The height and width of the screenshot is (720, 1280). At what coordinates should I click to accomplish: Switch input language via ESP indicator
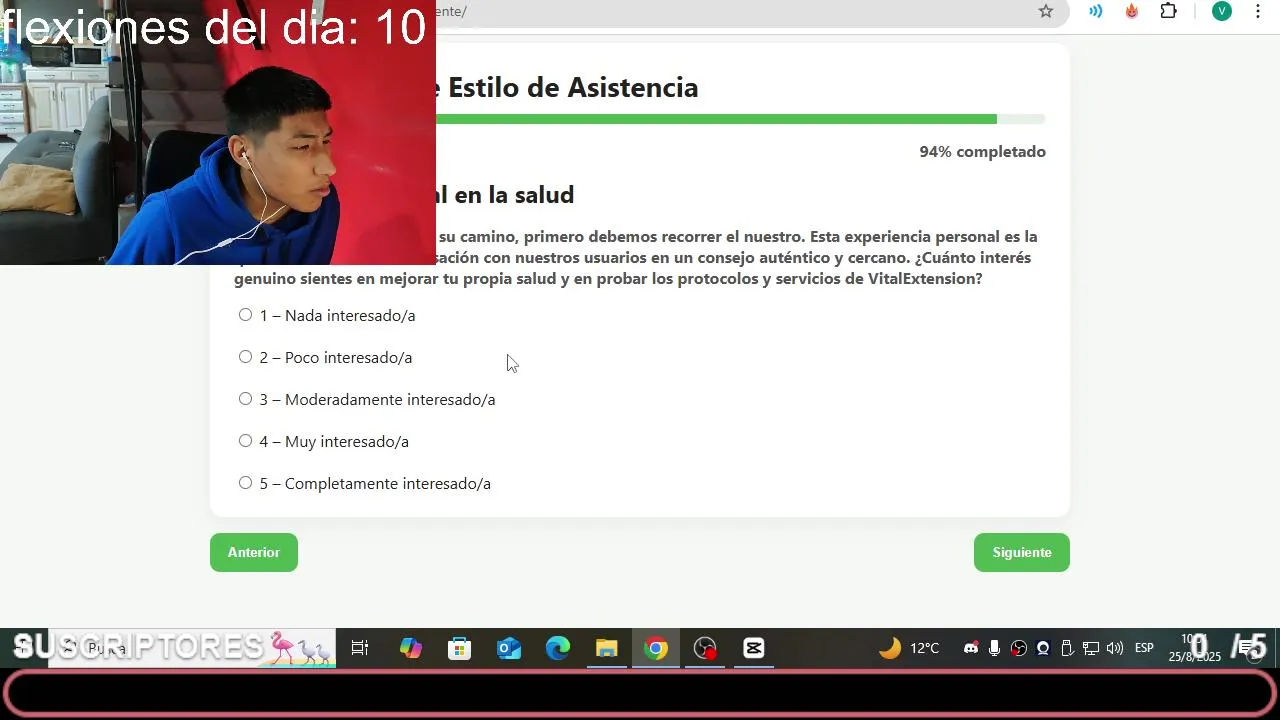coord(1144,648)
